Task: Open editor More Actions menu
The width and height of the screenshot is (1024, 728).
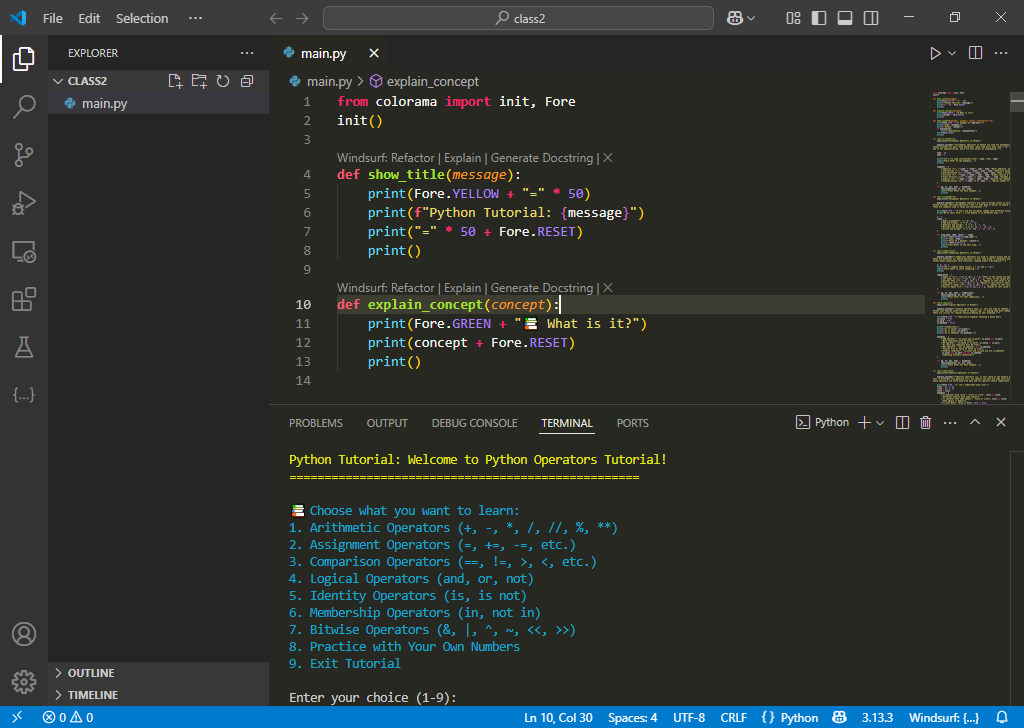Action: click(x=1000, y=53)
